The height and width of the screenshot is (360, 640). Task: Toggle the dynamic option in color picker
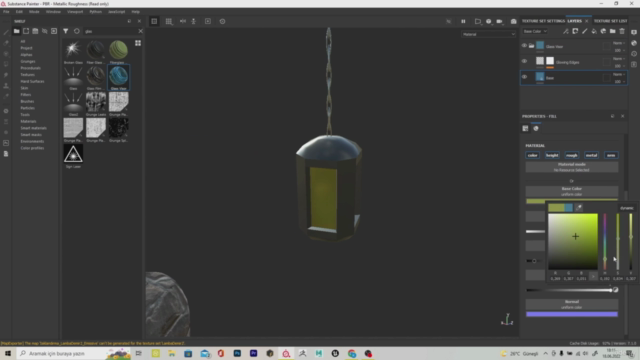coord(627,208)
